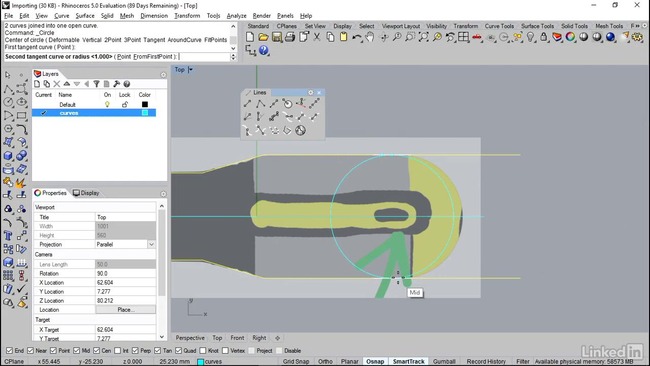Screen dimensions: 650x366
Task: Click the Paste clipboard icon
Action: 343,37
